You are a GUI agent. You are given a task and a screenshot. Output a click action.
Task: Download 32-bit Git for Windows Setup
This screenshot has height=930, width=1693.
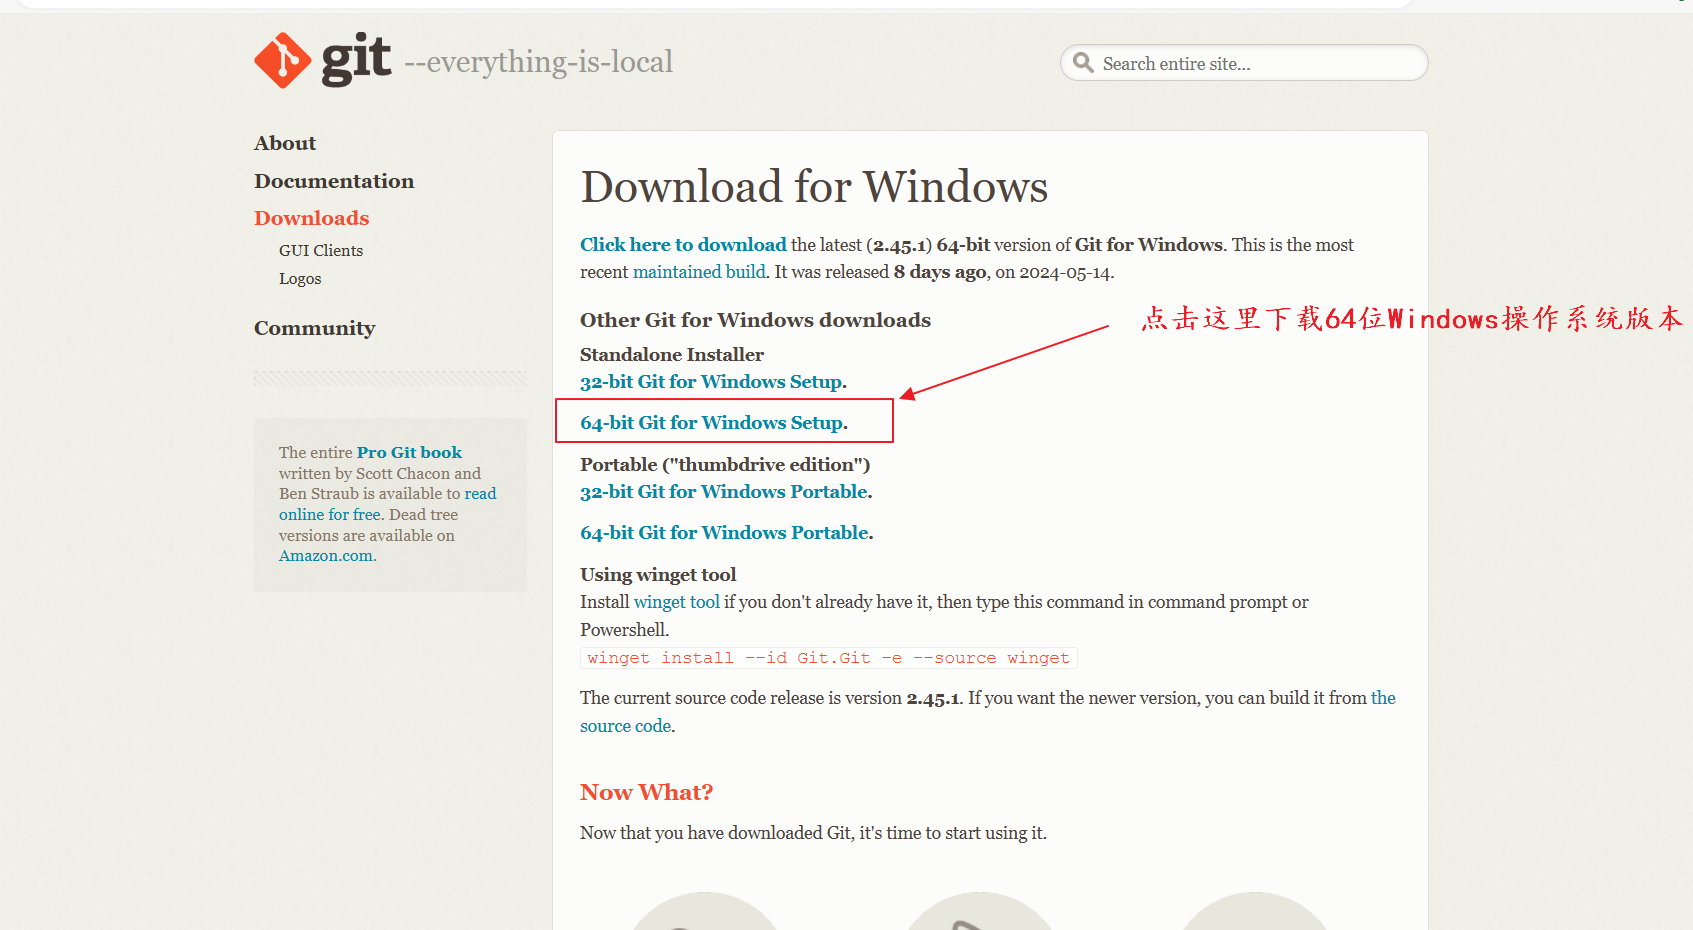(x=713, y=382)
